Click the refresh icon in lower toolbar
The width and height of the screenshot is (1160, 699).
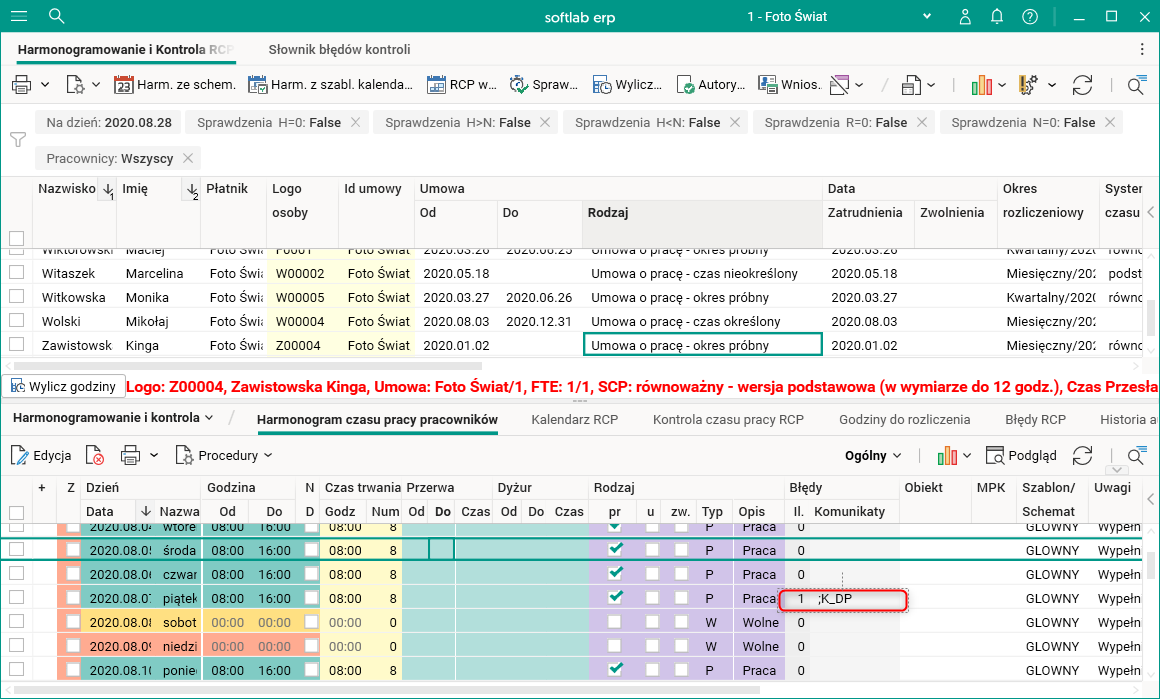[1082, 456]
